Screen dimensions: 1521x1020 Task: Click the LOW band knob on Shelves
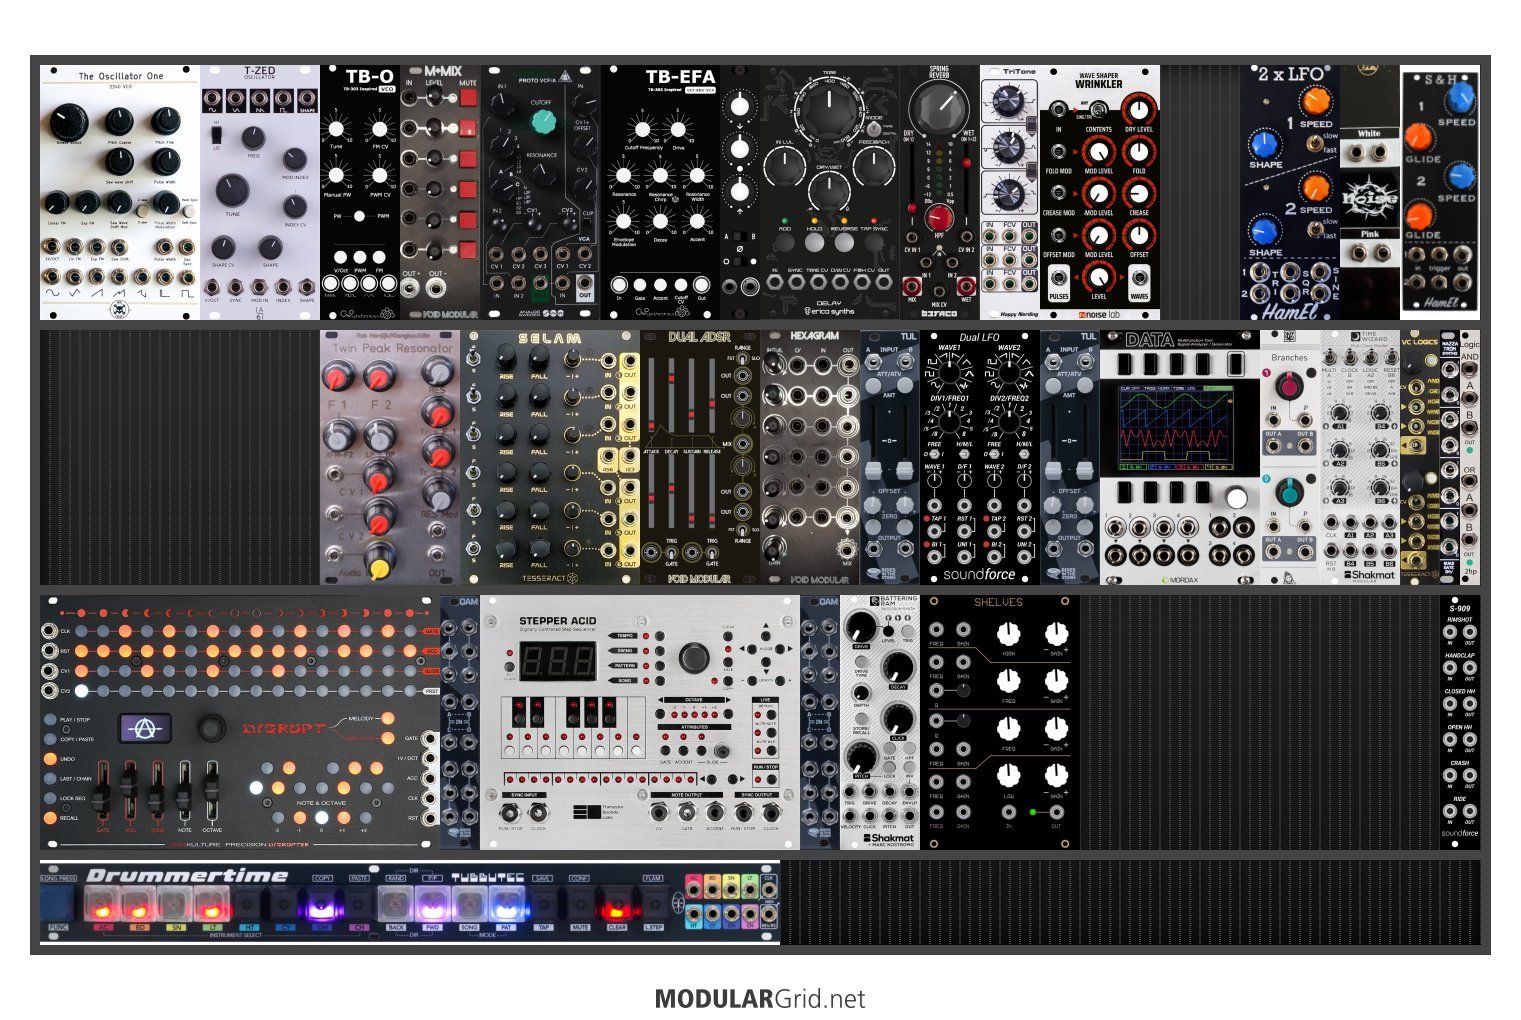point(1009,774)
